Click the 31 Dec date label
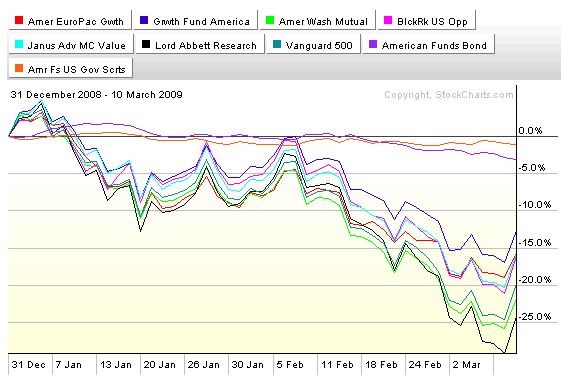 pyautogui.click(x=29, y=365)
